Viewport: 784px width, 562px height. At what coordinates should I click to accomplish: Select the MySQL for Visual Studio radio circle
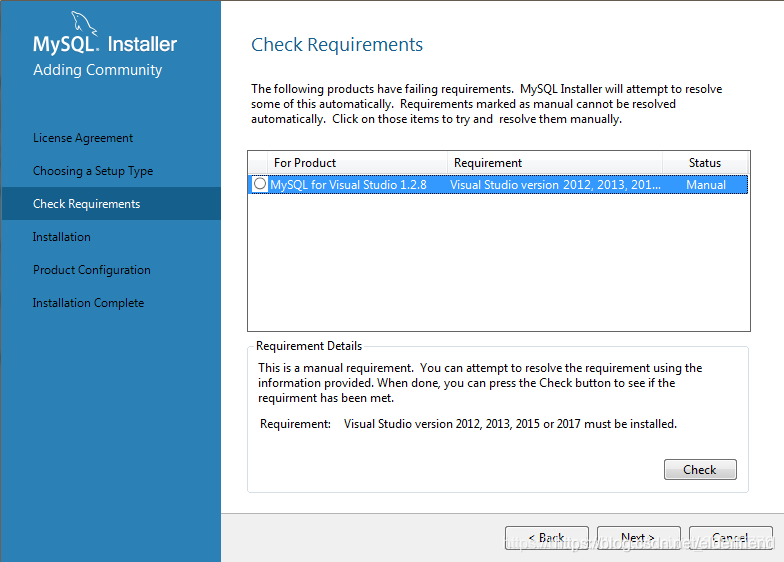coord(260,184)
